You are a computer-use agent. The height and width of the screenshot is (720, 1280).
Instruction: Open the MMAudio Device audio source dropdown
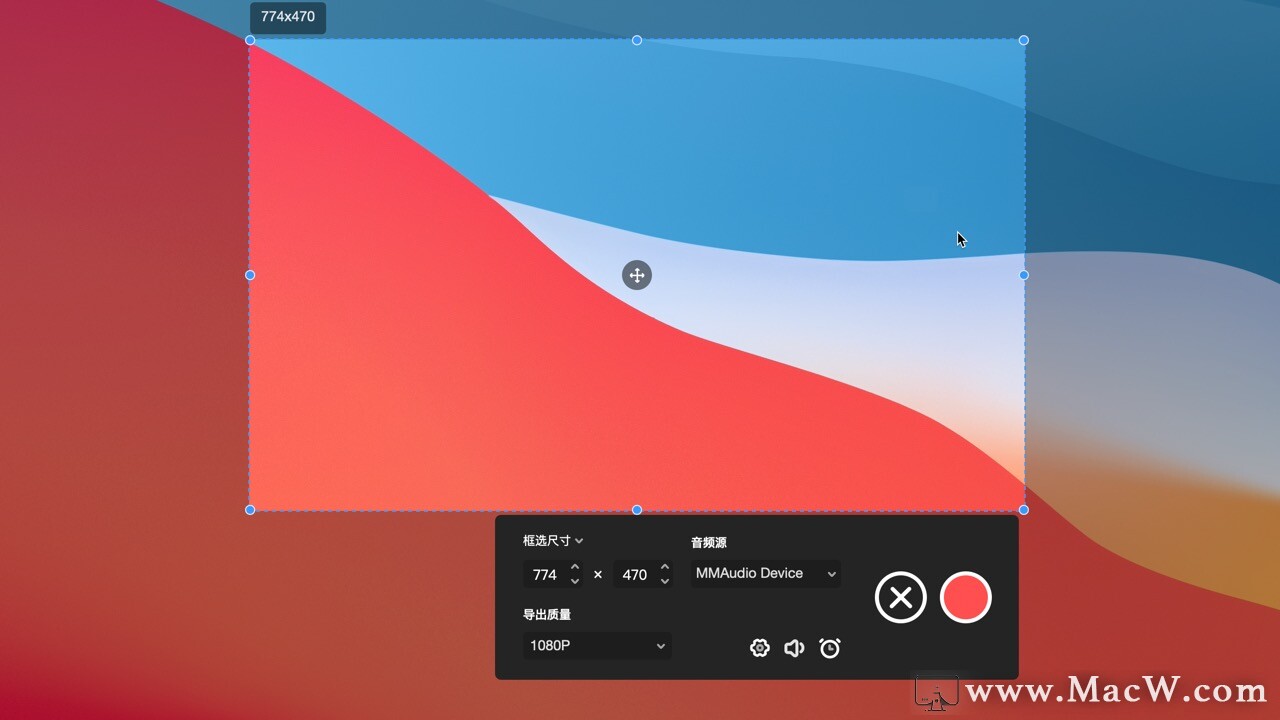766,574
